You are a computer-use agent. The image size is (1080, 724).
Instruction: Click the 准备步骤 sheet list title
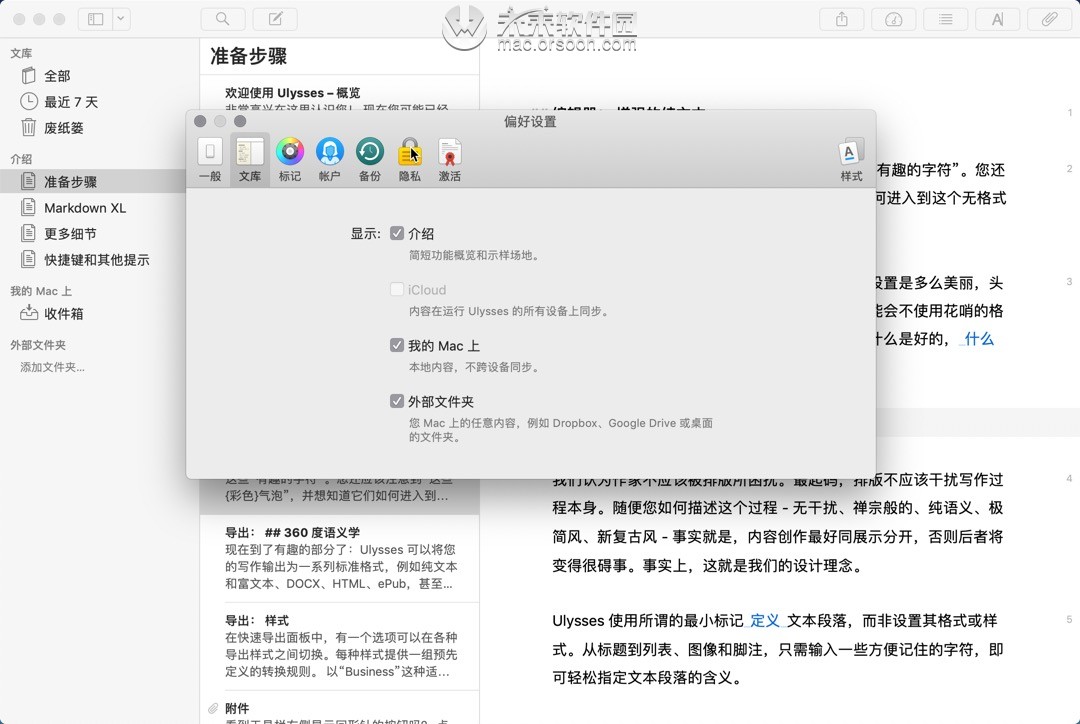click(249, 56)
